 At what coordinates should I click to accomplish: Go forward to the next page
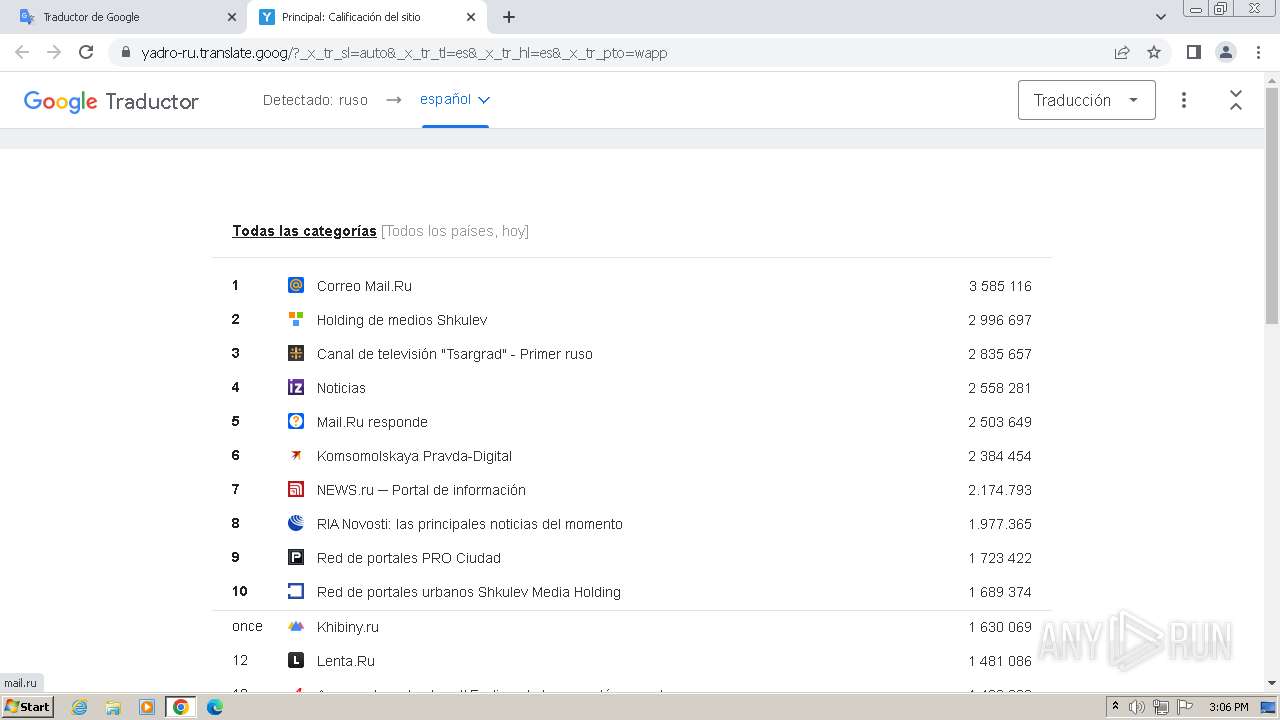(54, 52)
